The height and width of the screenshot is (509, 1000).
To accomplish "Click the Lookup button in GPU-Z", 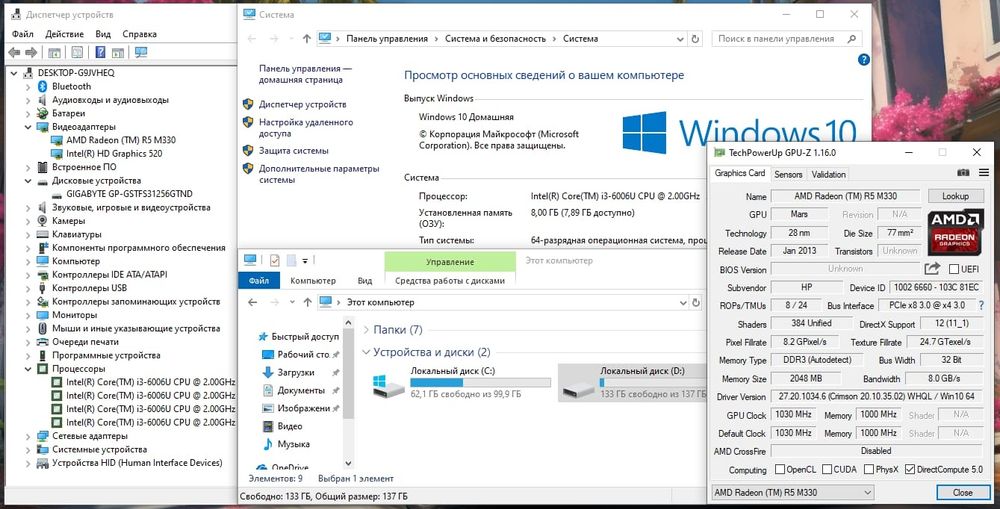I will [955, 196].
